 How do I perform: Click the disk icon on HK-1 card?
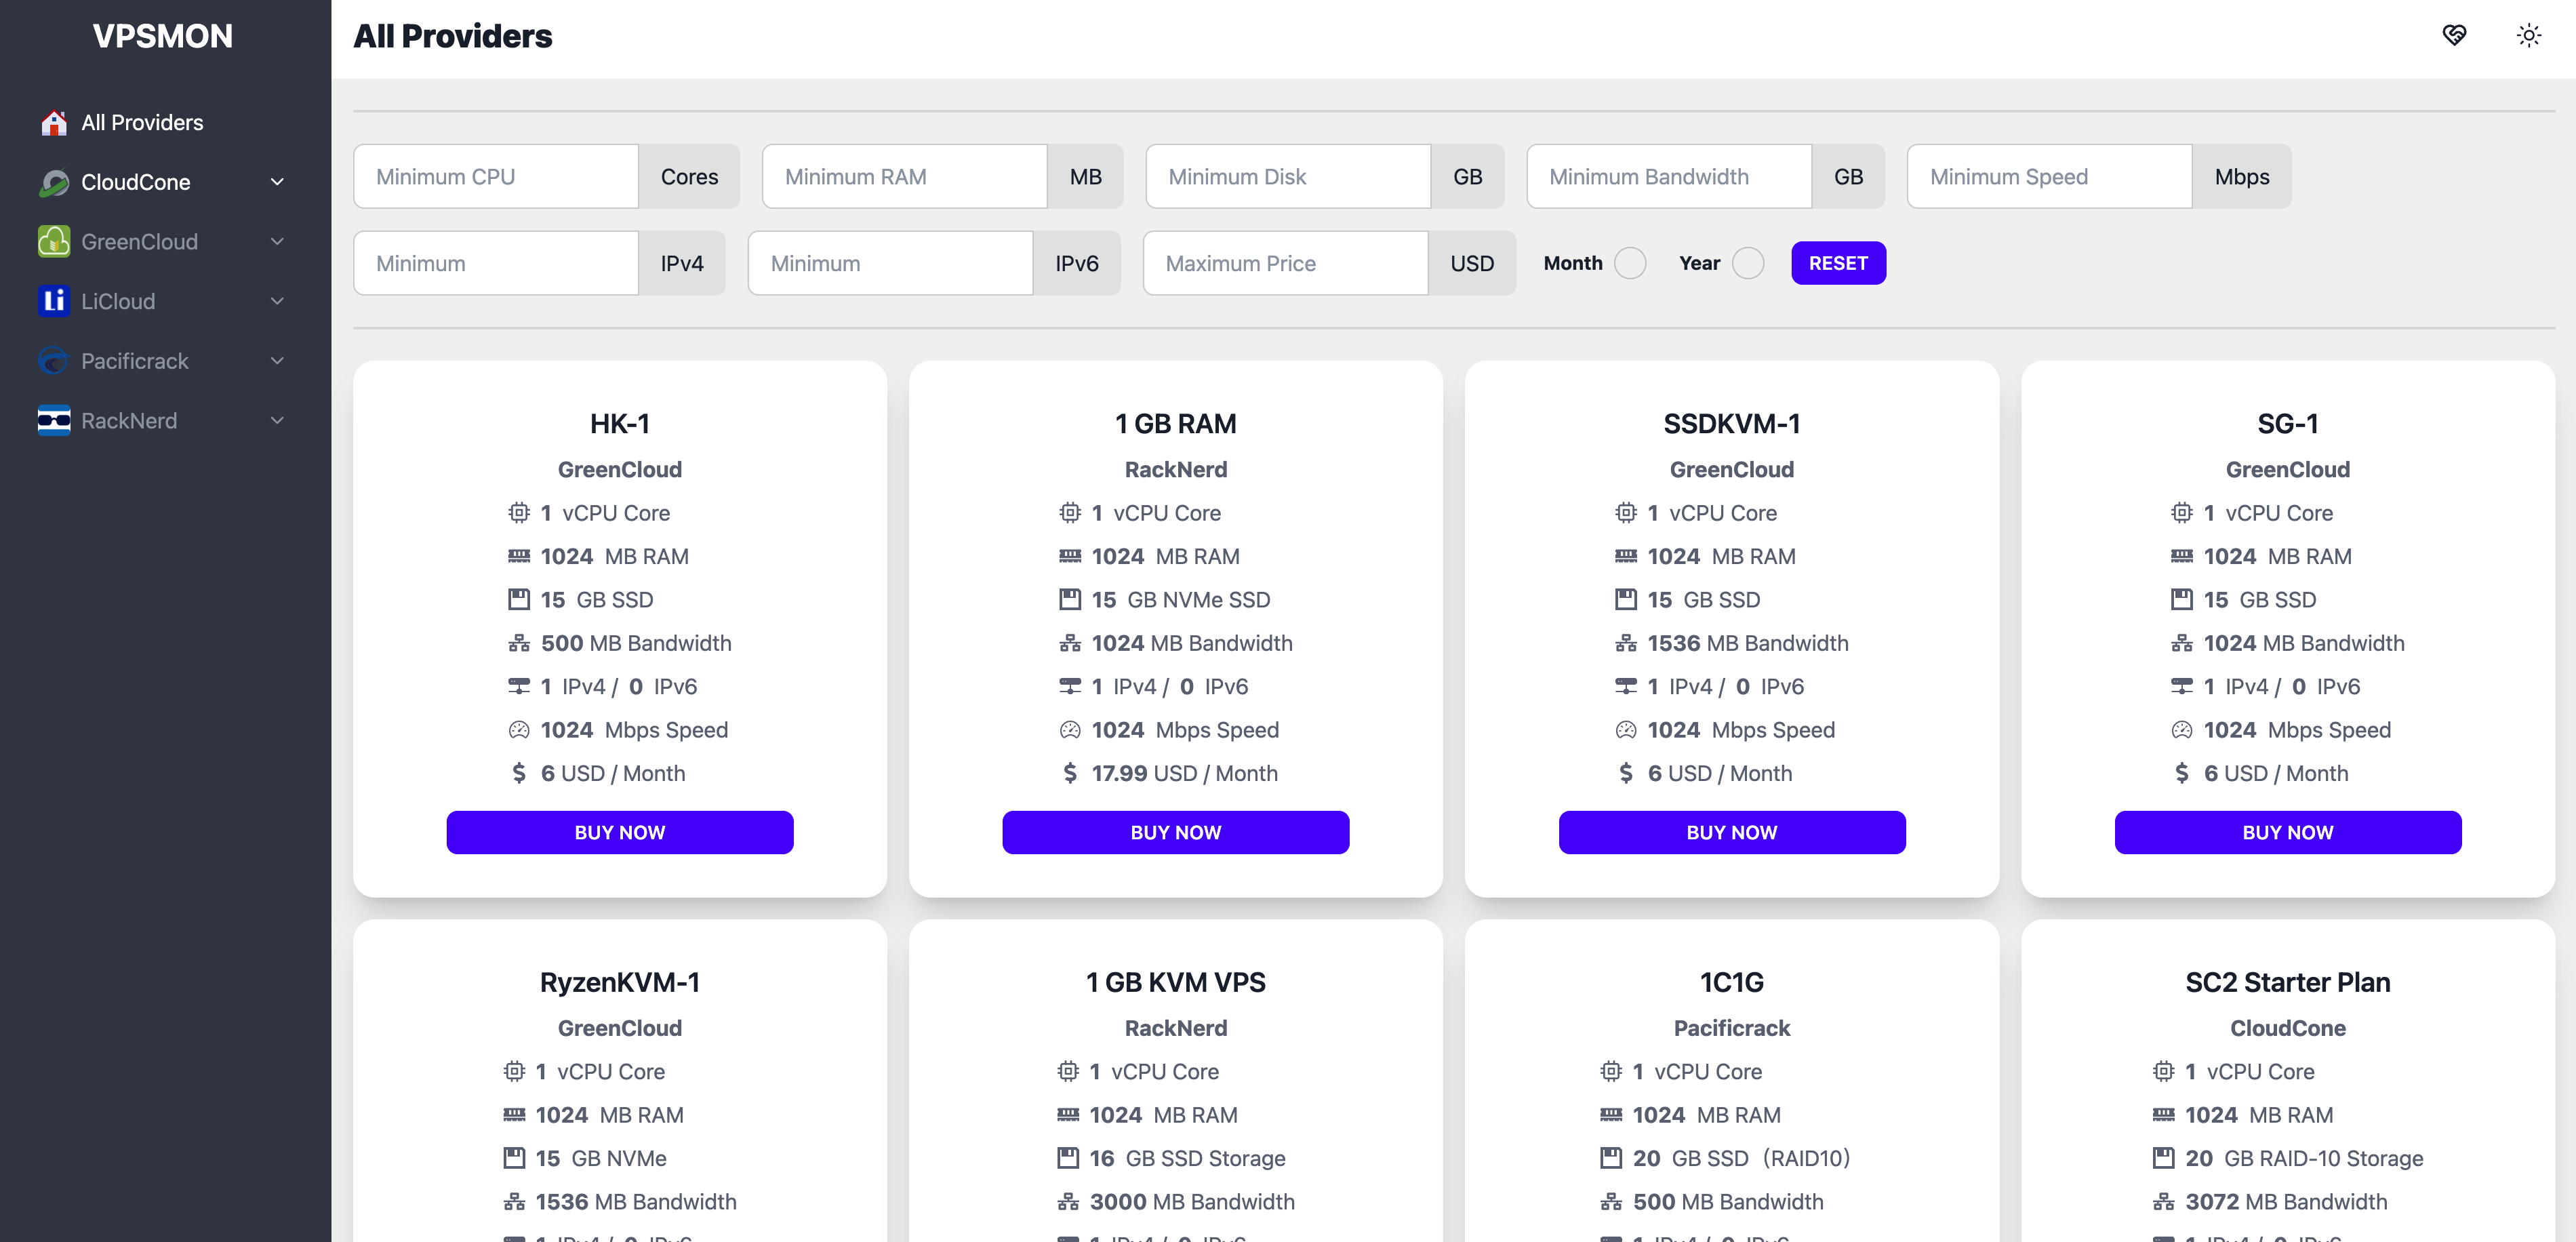click(x=518, y=600)
